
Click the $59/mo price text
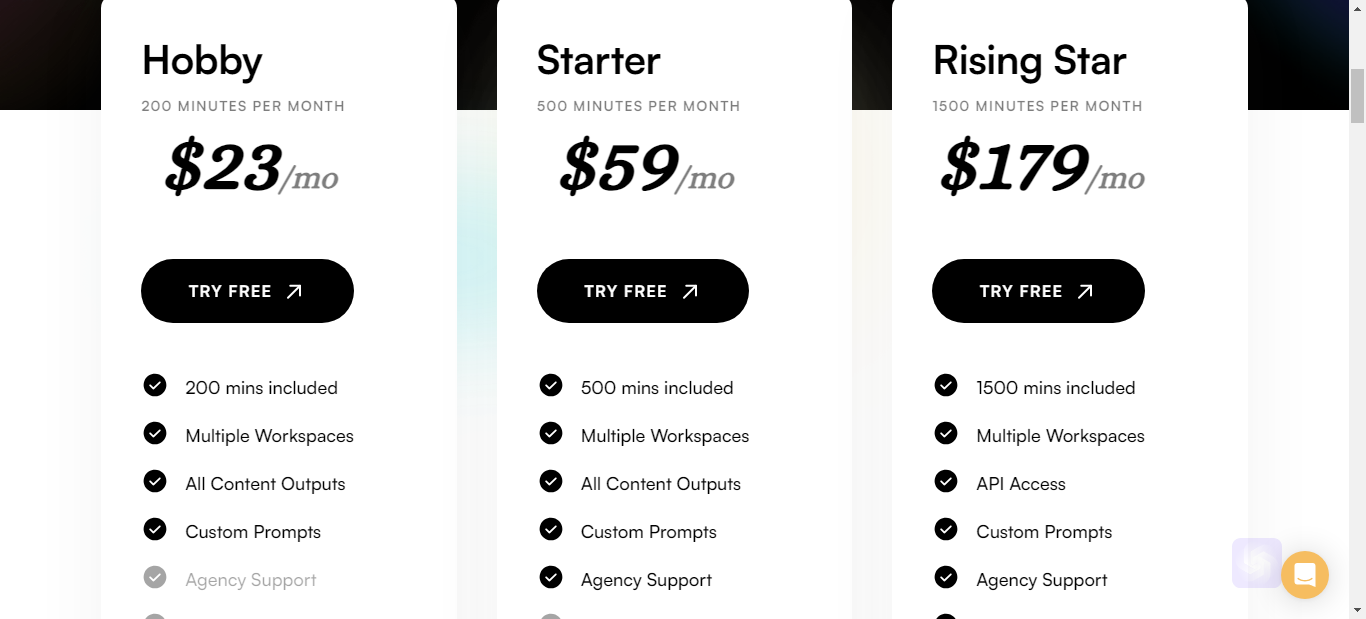click(x=647, y=167)
